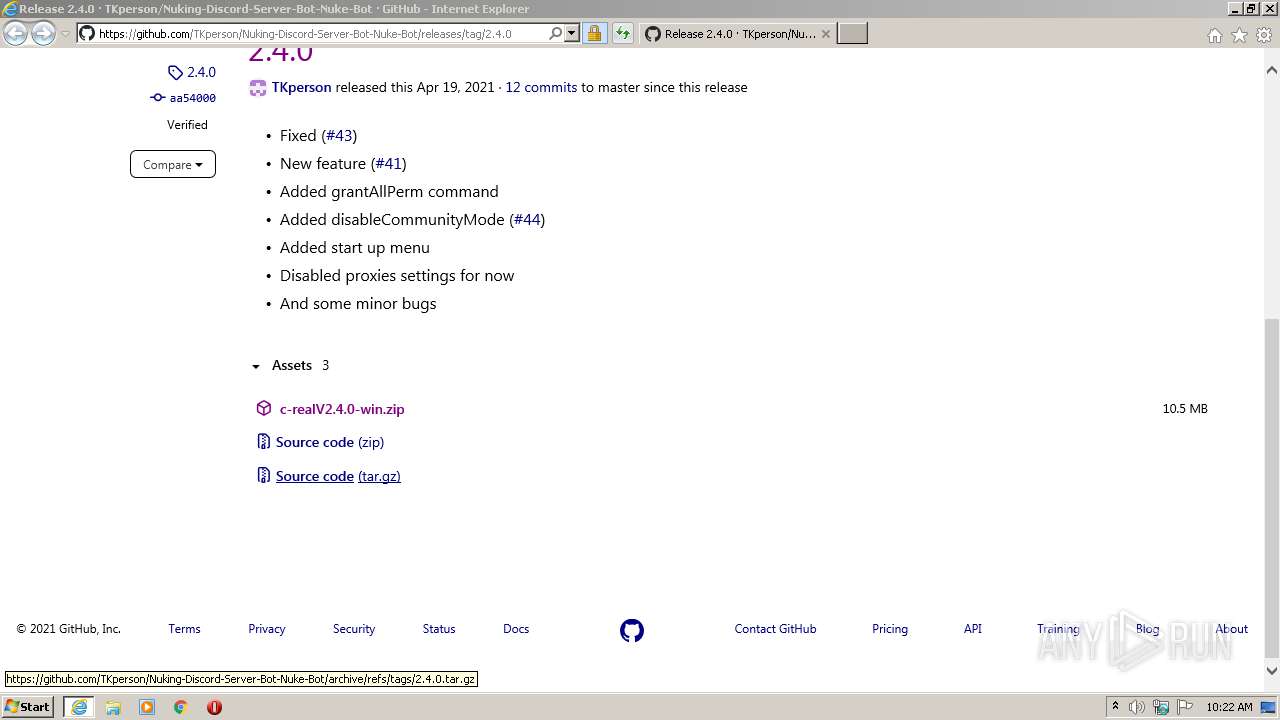
Task: Close the Release 2.4.0 tab
Action: [x=825, y=33]
